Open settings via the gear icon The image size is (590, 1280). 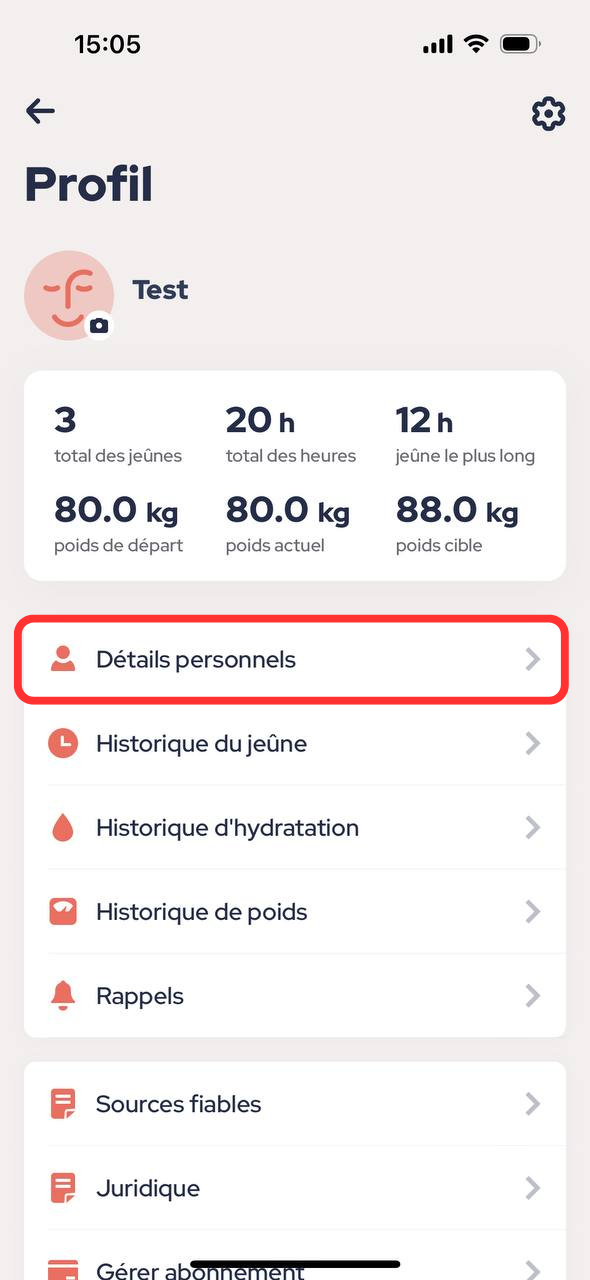548,114
